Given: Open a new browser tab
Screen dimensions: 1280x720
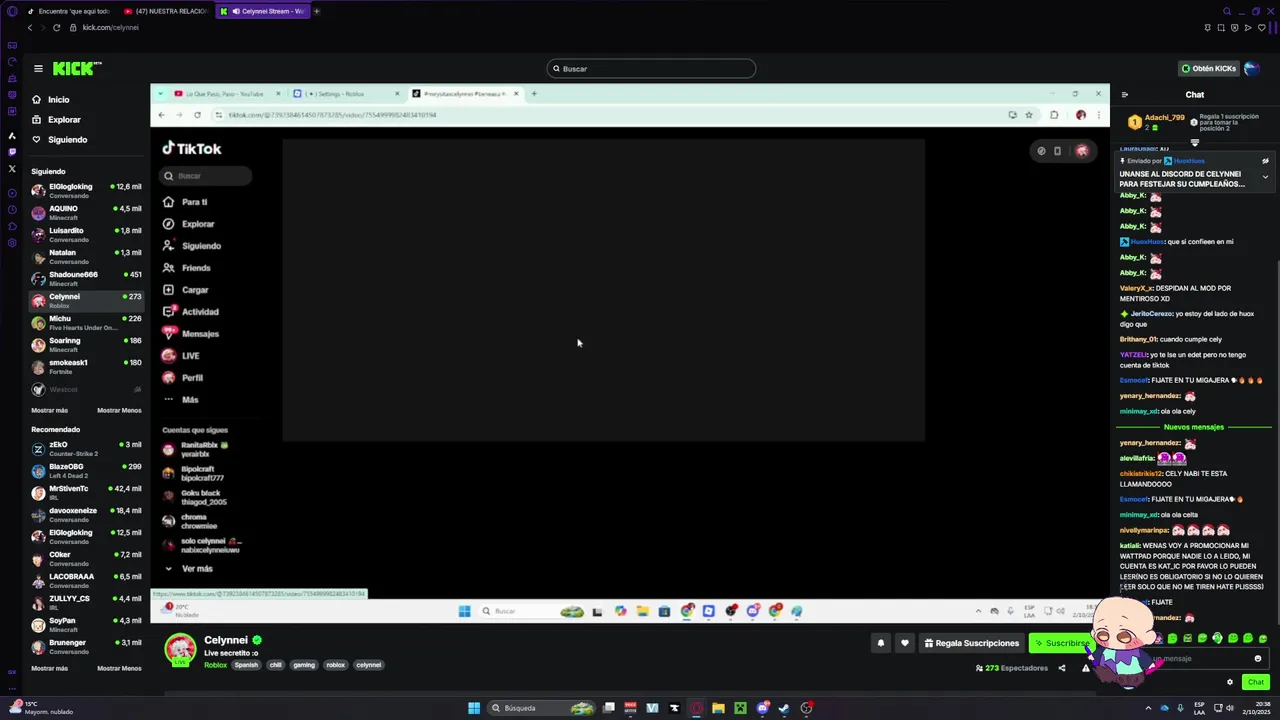Looking at the screenshot, I should (317, 11).
